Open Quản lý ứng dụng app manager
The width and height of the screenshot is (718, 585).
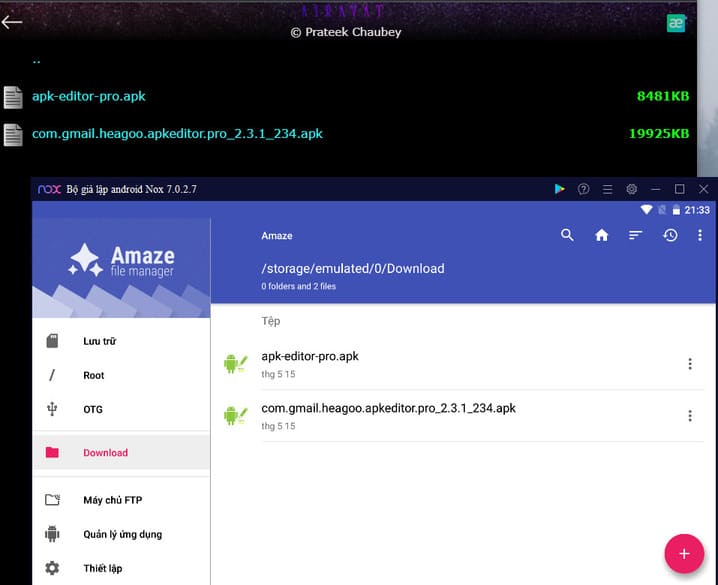tap(121, 534)
